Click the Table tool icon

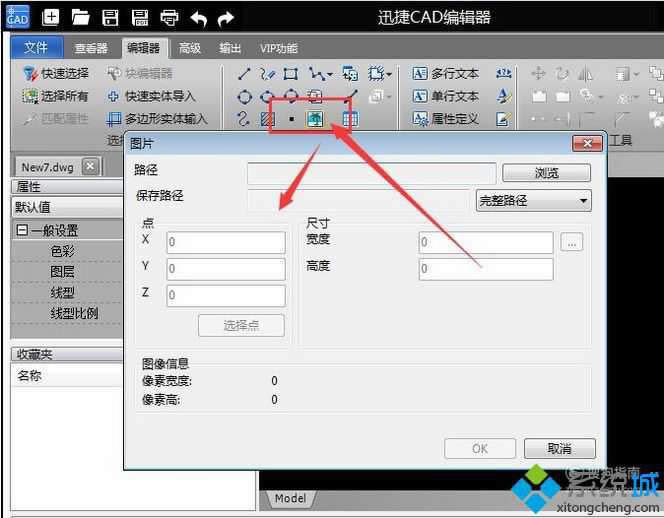click(x=350, y=119)
